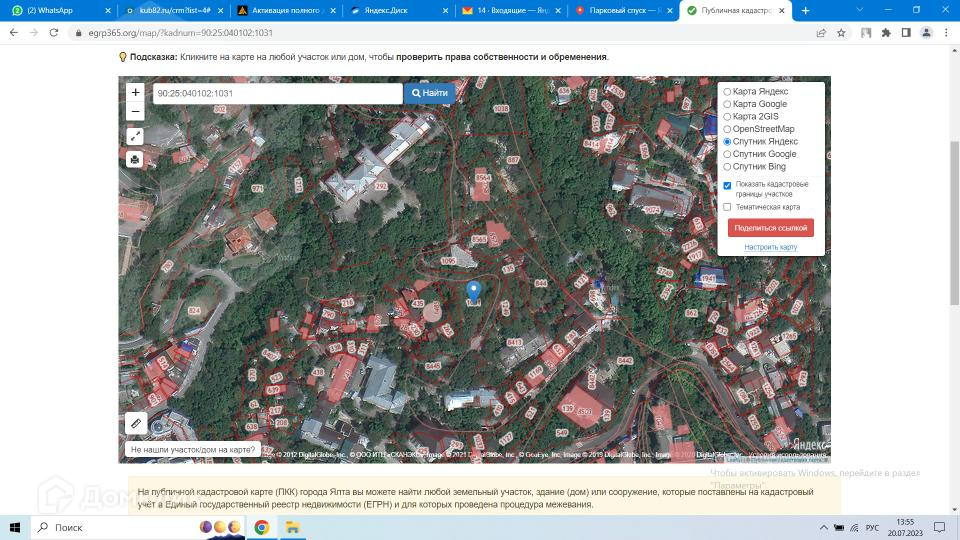
Task: Open the ruler measurement tool
Action: 136,423
